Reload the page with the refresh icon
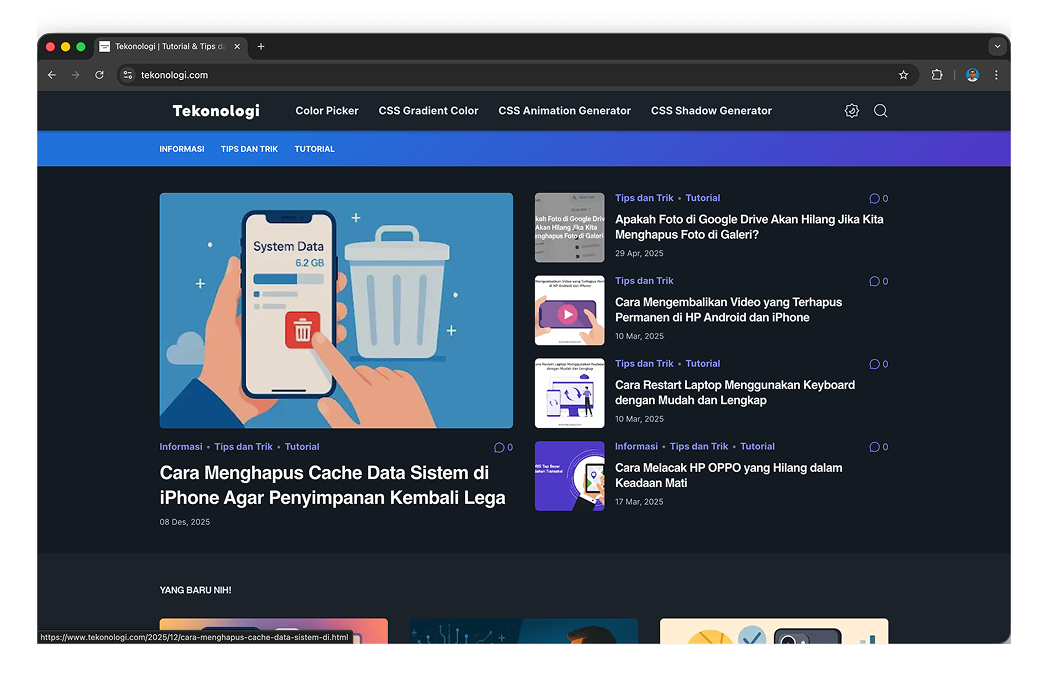Viewport: 1048px width, 700px height. 99,74
